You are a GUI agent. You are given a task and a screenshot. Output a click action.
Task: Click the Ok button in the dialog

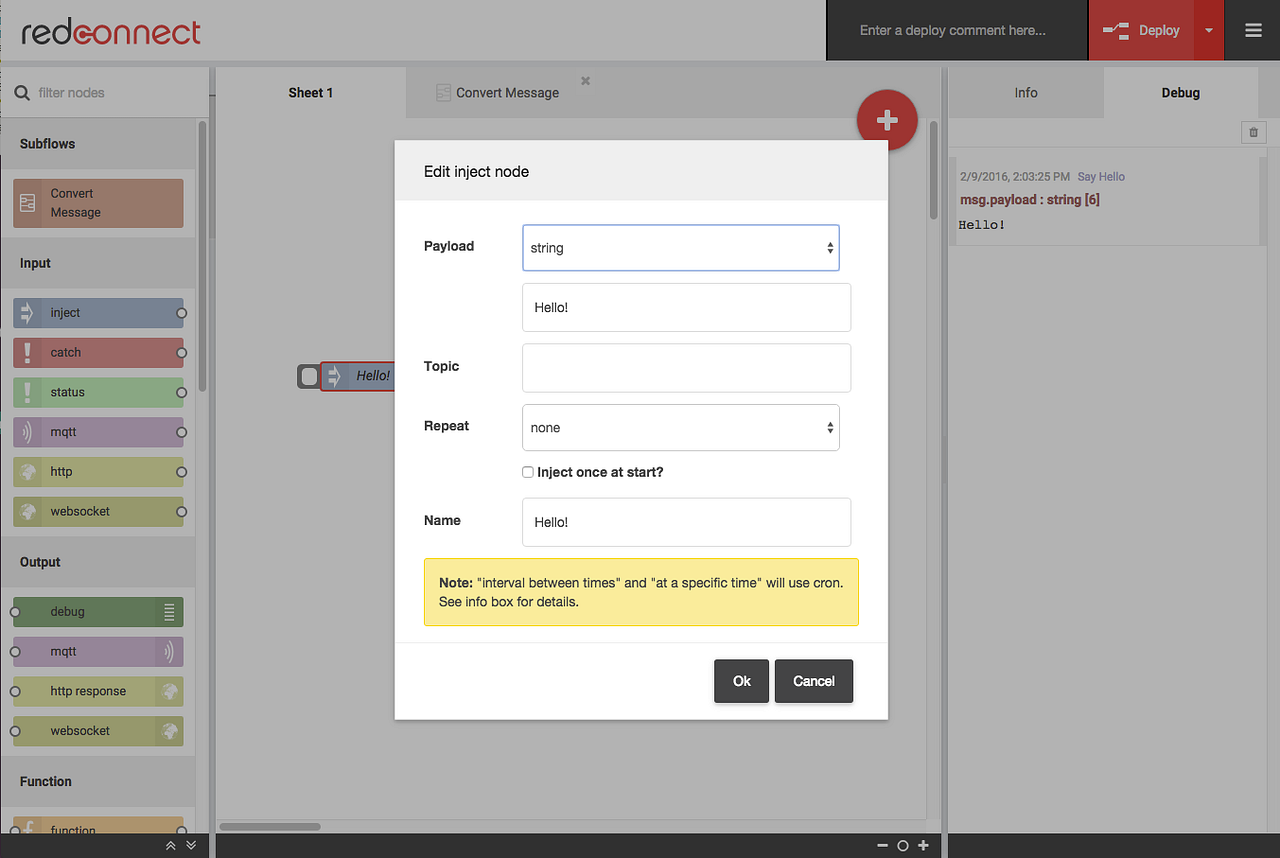(x=741, y=681)
